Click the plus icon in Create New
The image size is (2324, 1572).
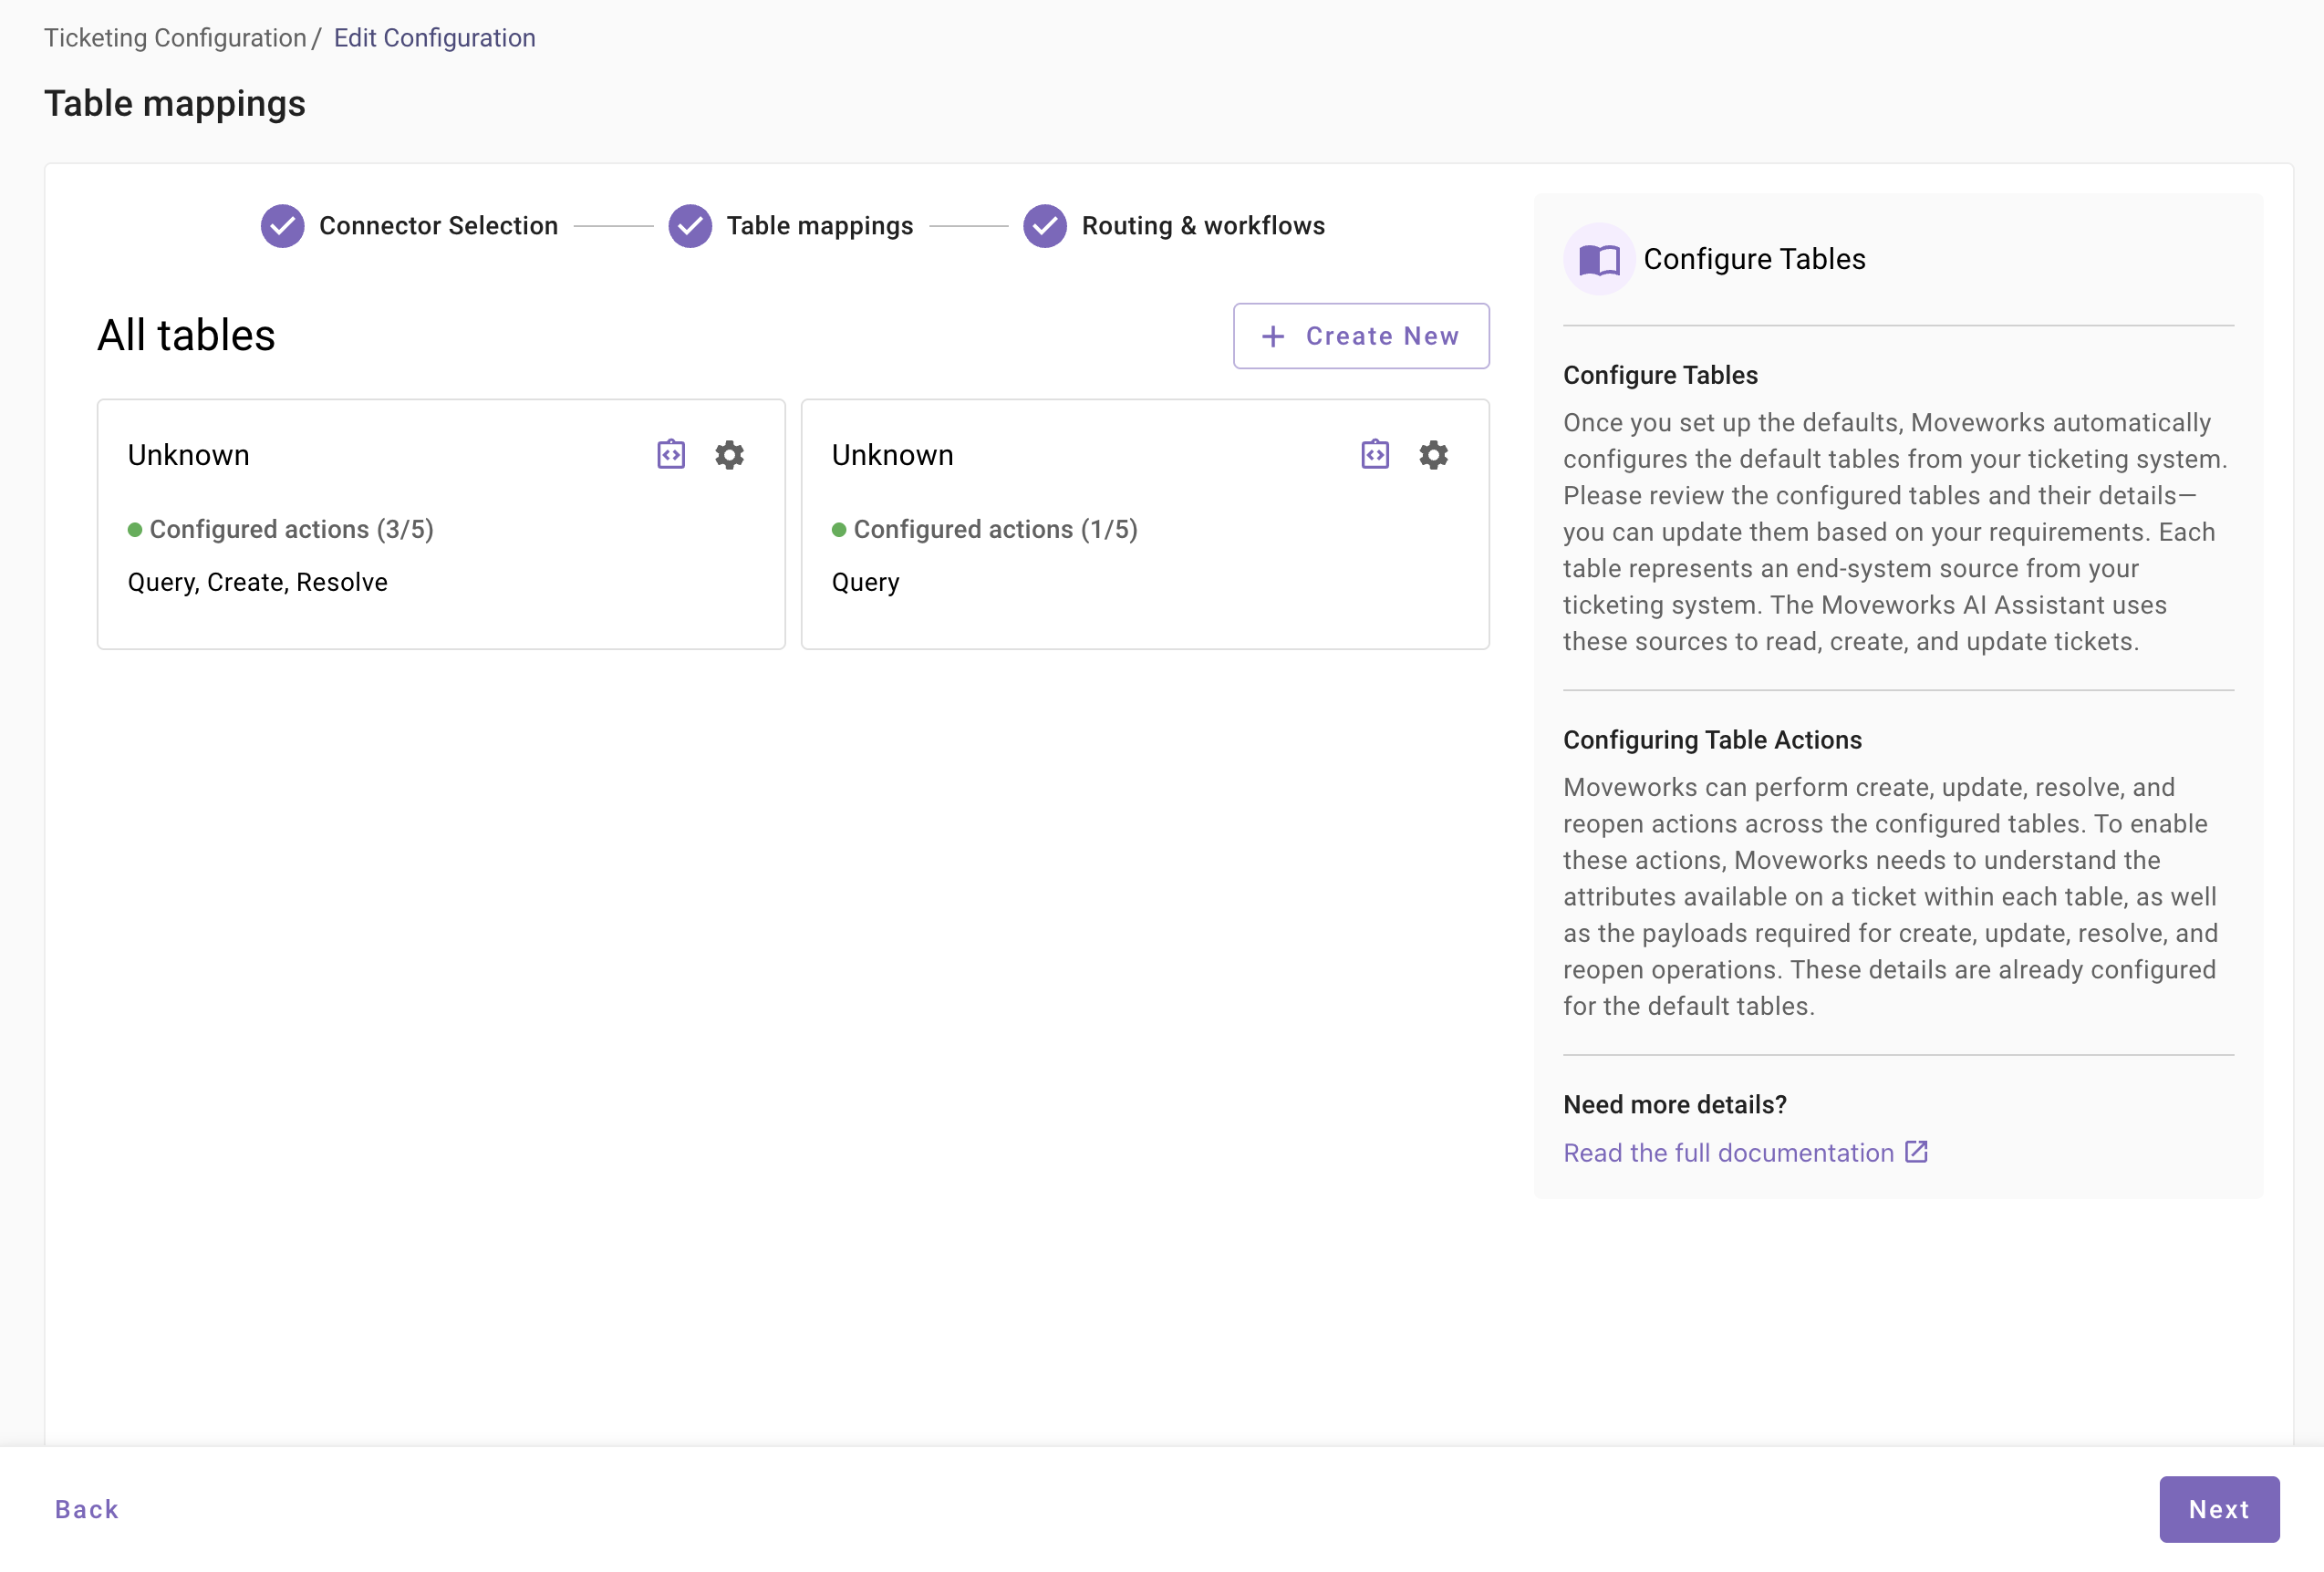(x=1272, y=337)
